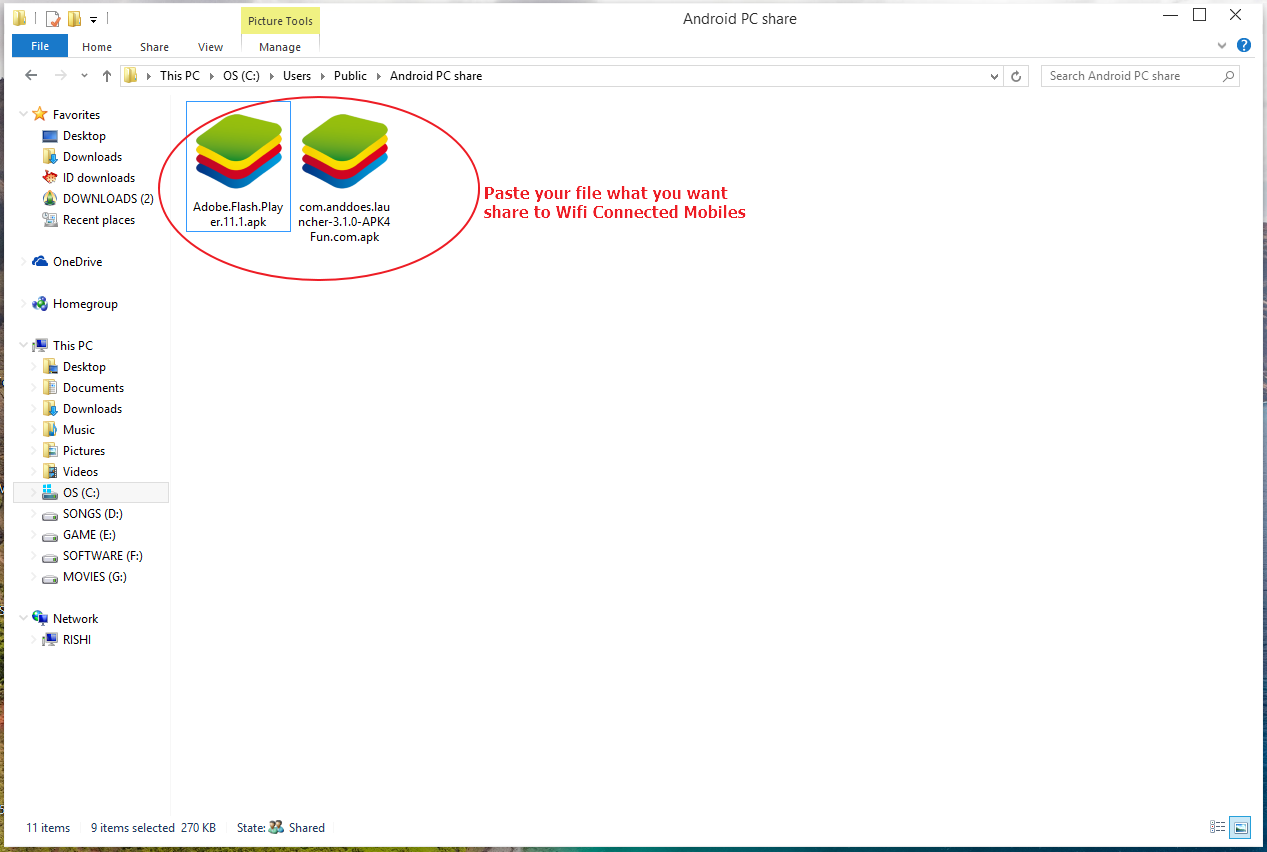Open Recent places

tap(98, 220)
